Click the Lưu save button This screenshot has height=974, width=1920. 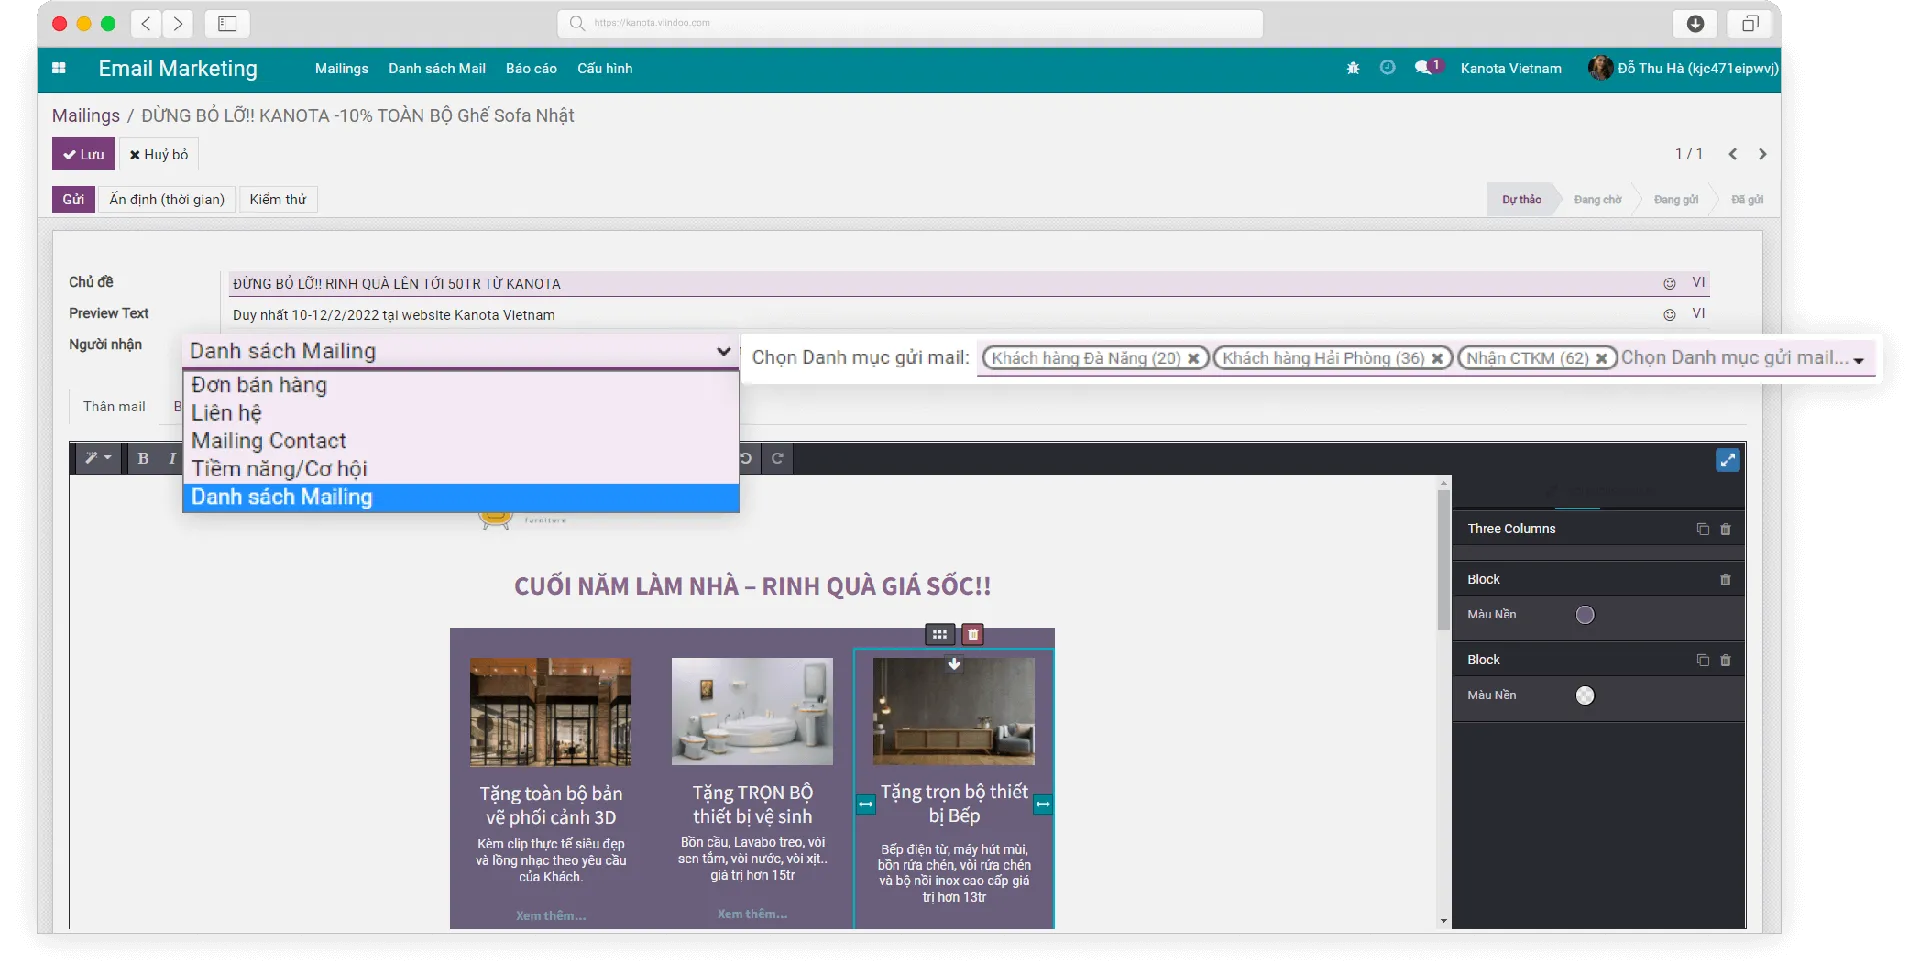83,154
